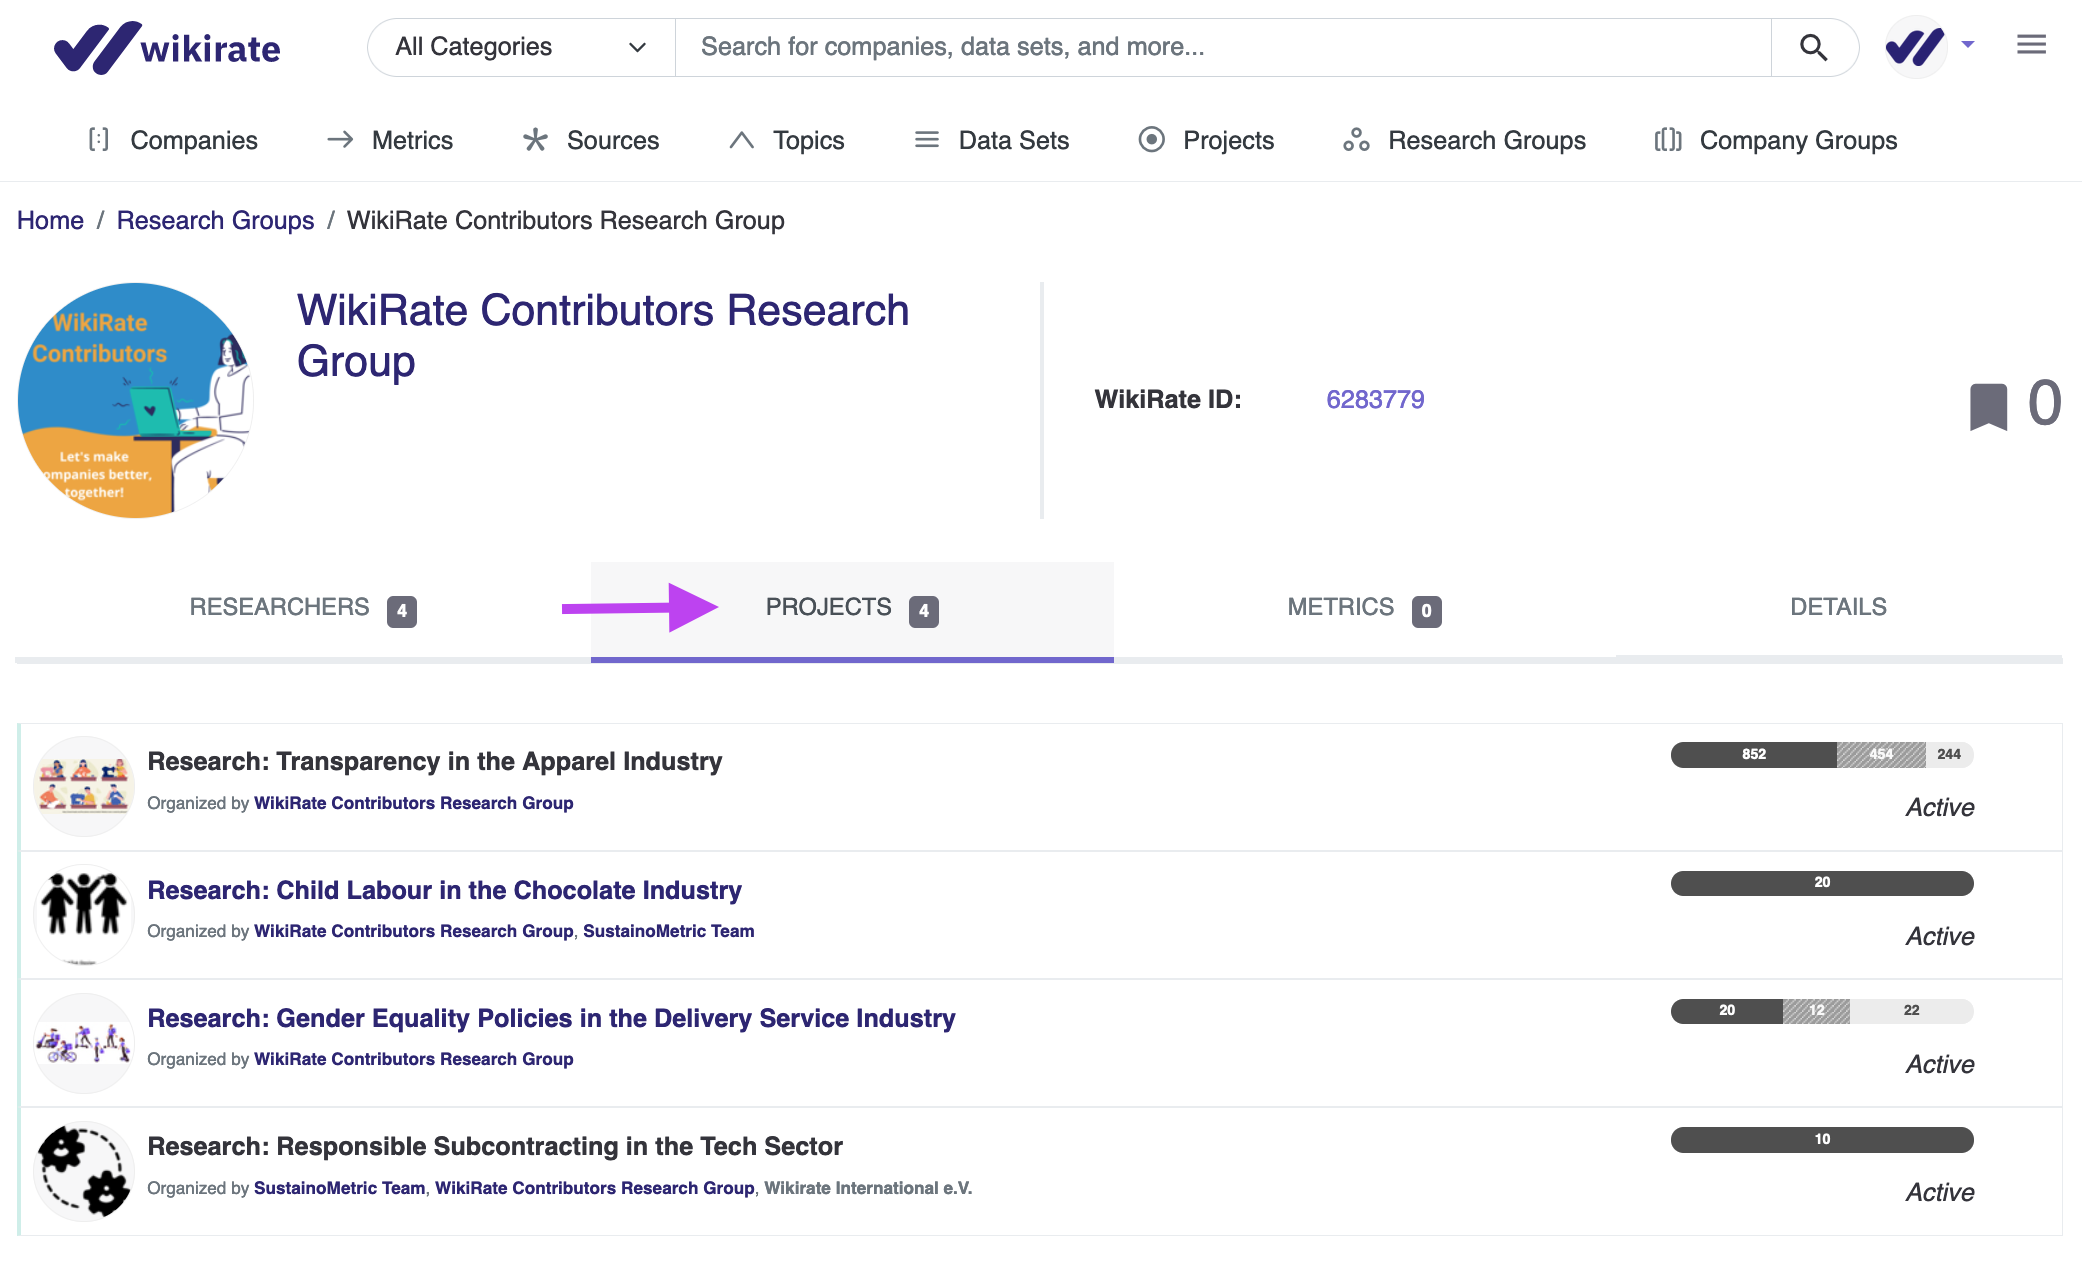Open Gender Equality Policies in Delivery Service project
Screen dimensions: 2087x1285
point(551,1018)
